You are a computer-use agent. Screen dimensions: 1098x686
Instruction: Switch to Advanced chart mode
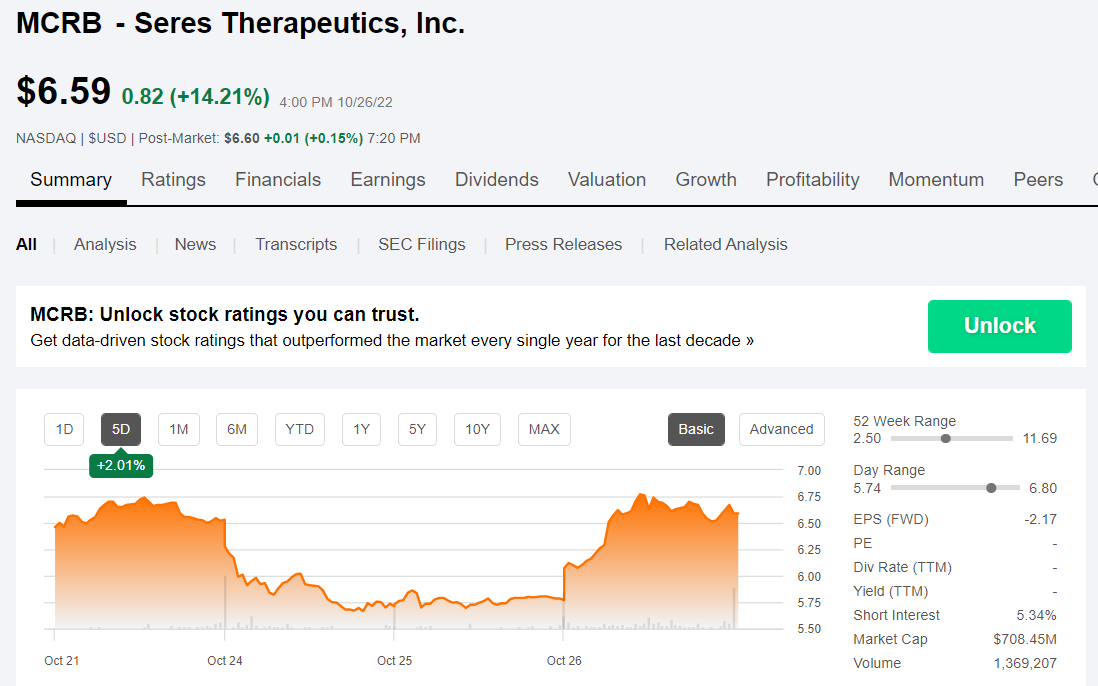781,429
